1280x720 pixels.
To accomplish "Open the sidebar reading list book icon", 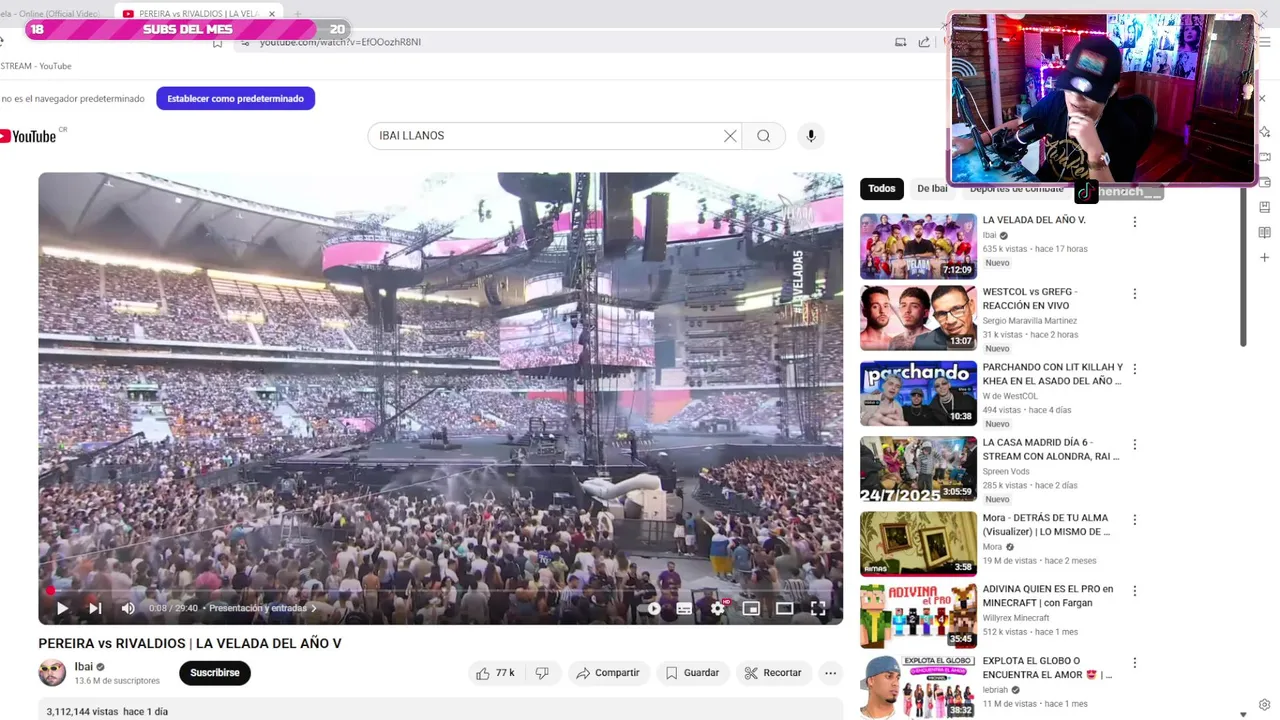I will pos(1265,232).
